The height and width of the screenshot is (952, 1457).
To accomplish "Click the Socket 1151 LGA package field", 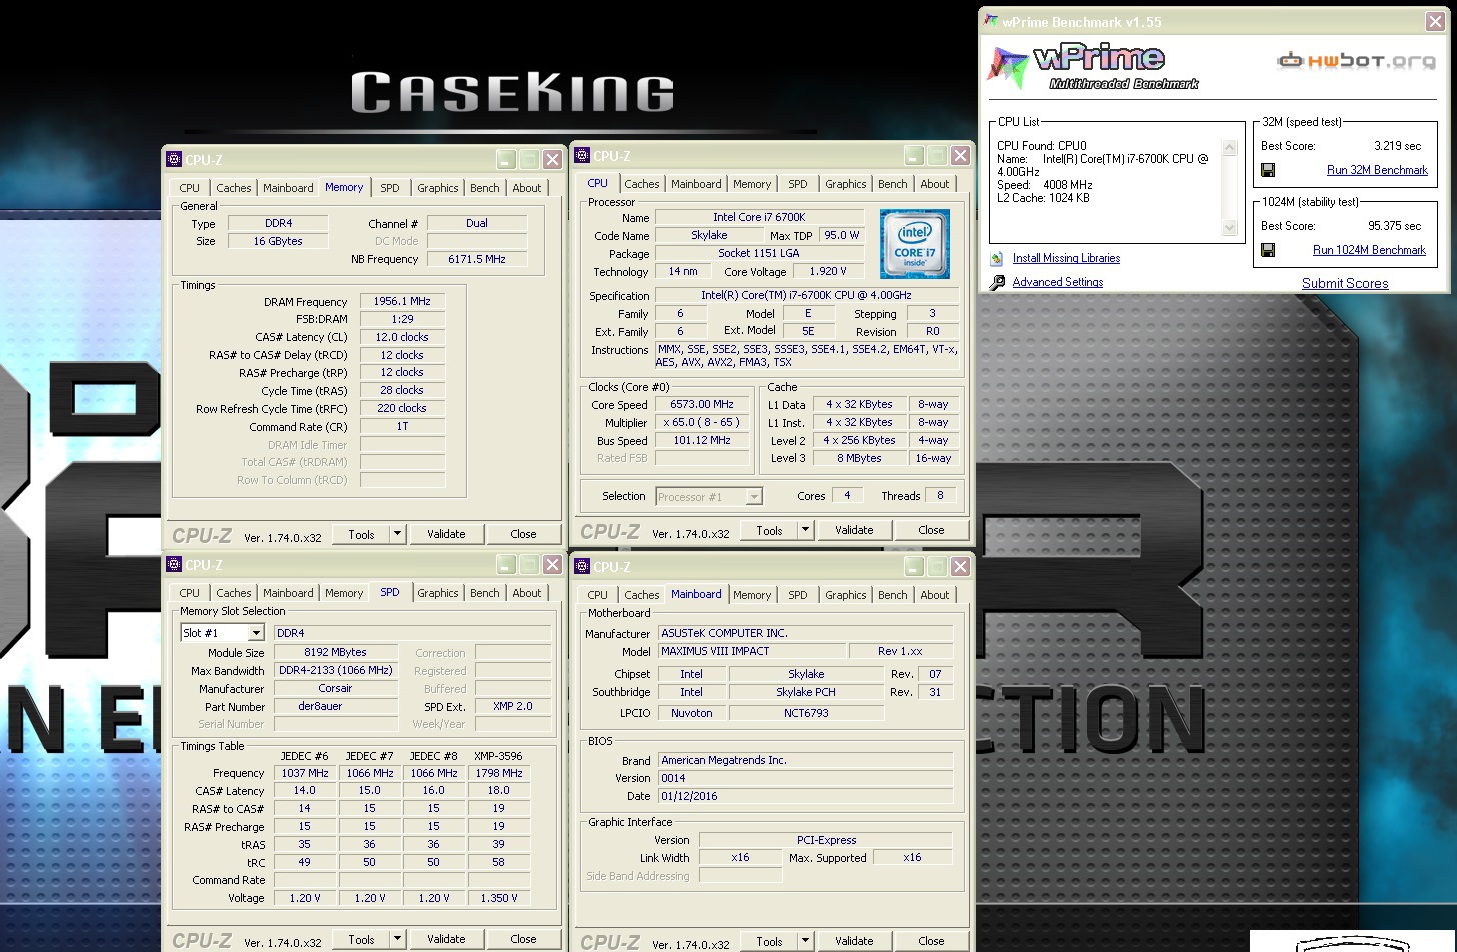I will 759,253.
